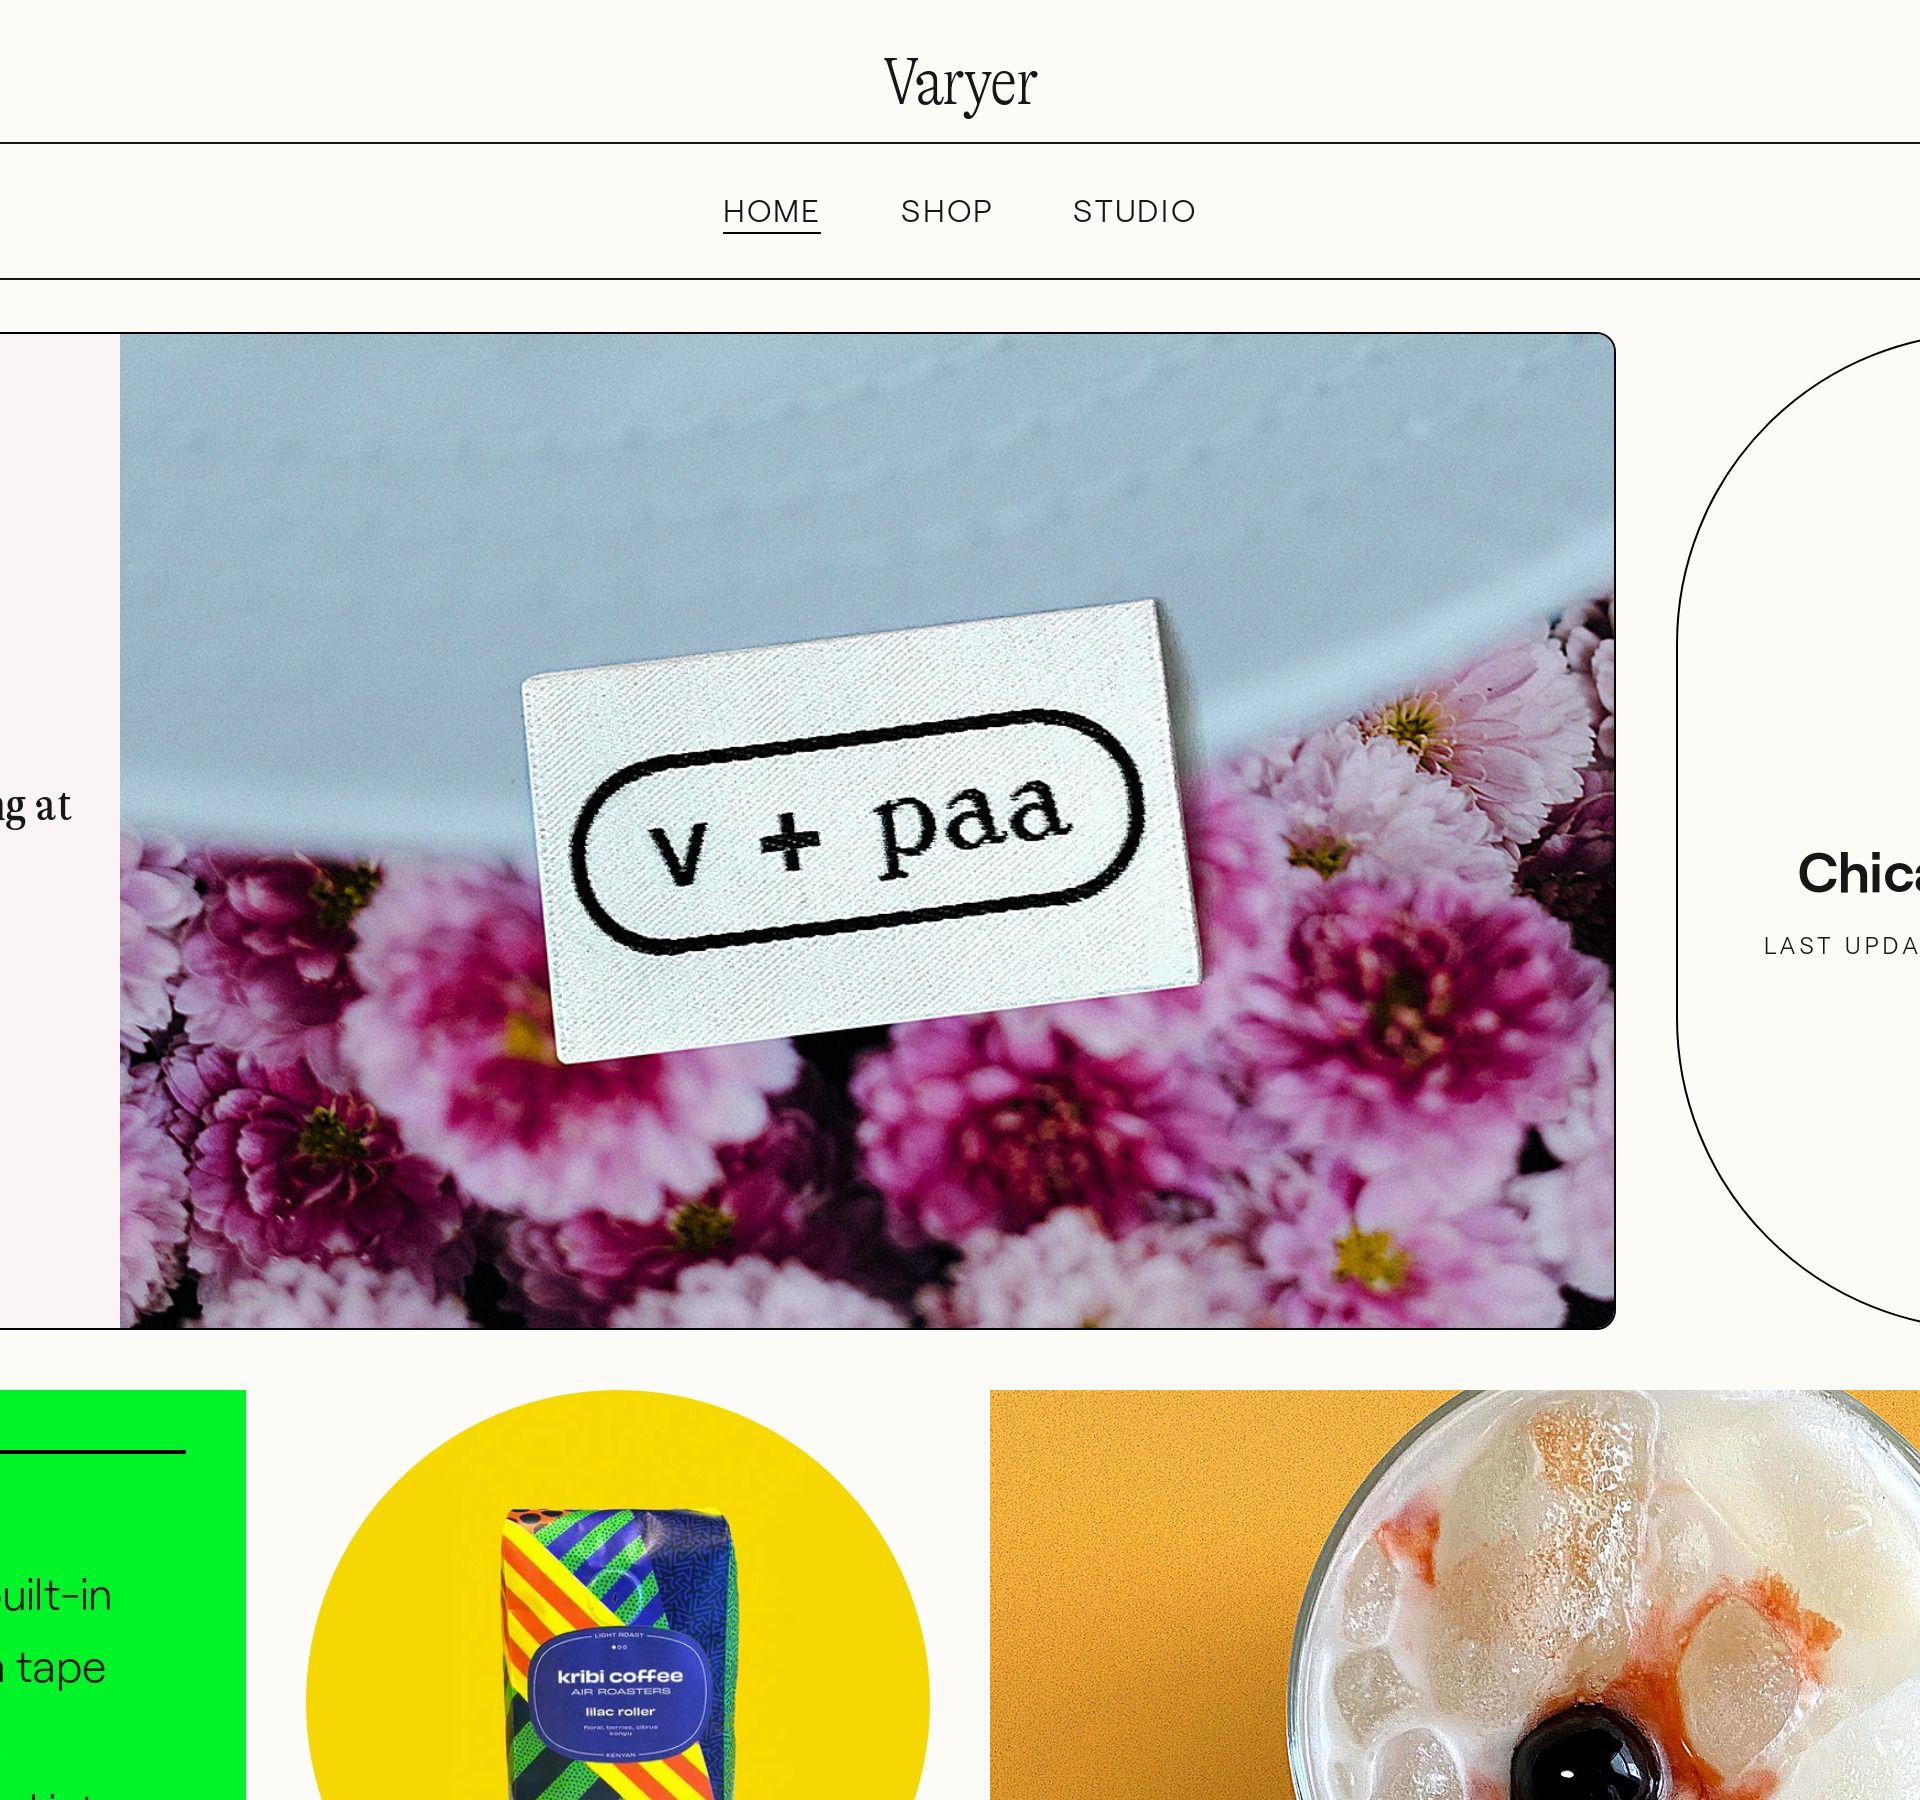Image resolution: width=1920 pixels, height=1800 pixels.
Task: Open the iced cherry drink photo
Action: click(1455, 1595)
